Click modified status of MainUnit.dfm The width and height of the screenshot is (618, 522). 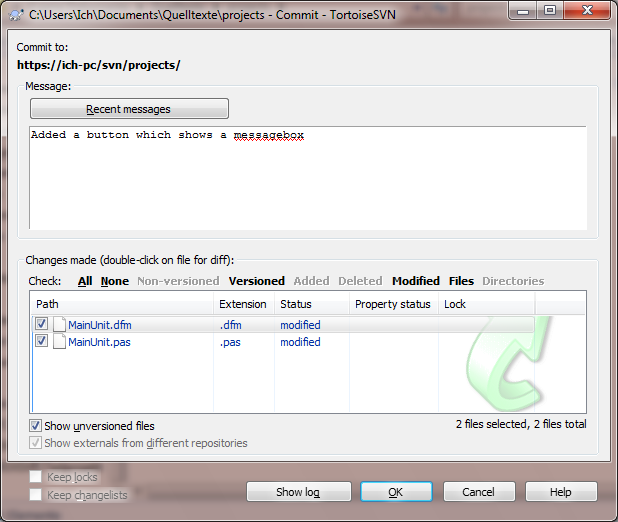[x=300, y=325]
